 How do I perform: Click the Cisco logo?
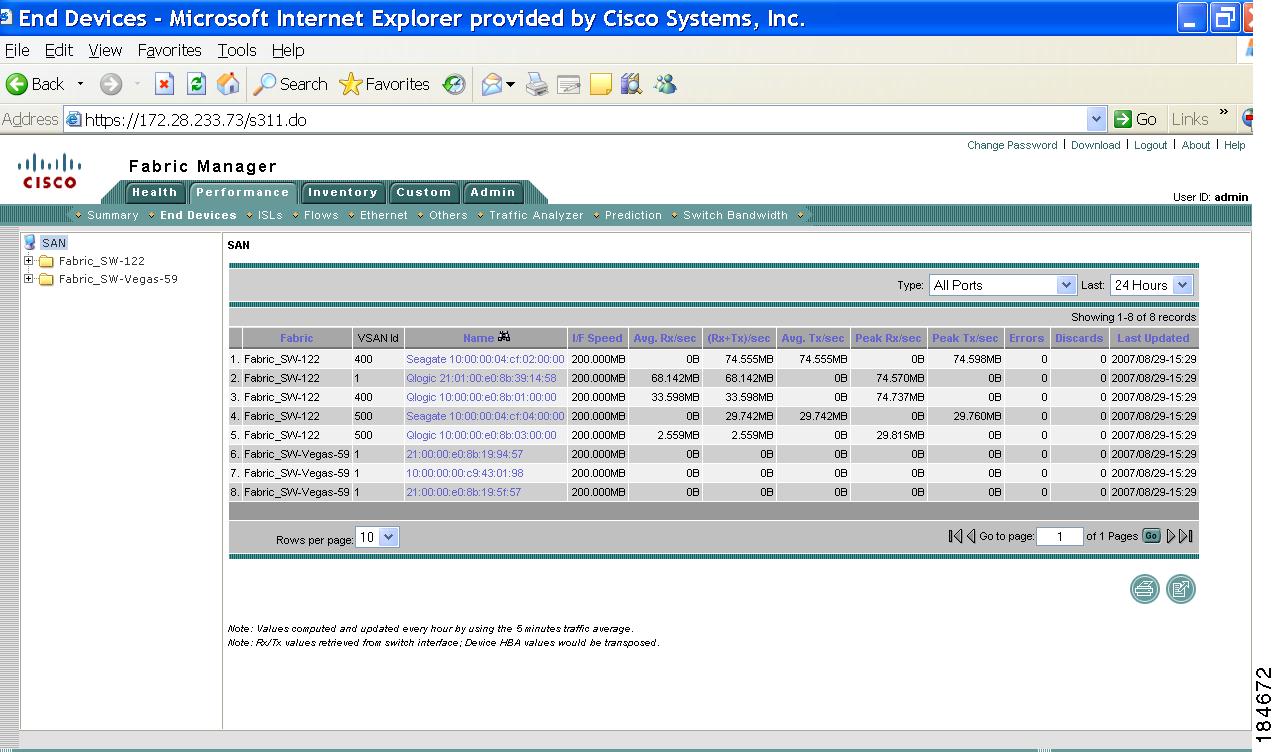coord(49,168)
